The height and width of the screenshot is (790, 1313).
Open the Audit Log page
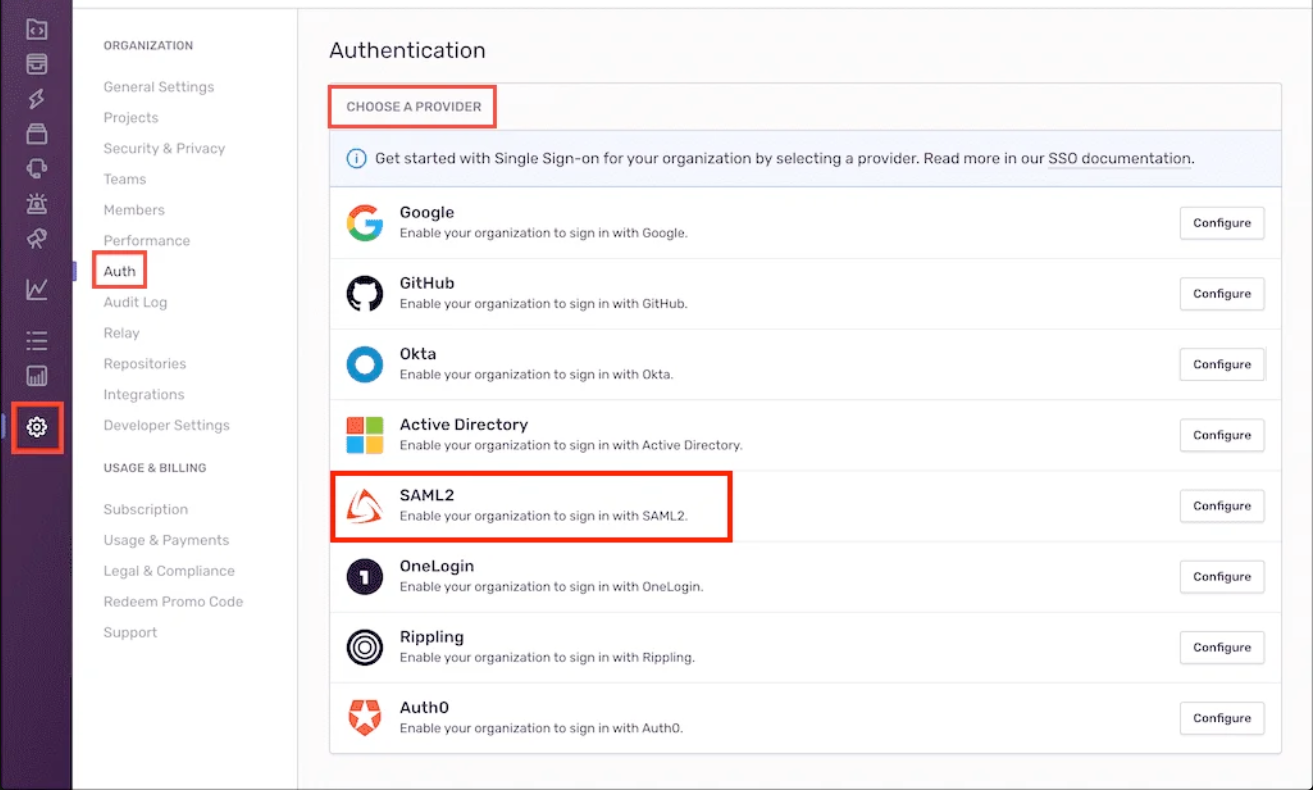coord(135,302)
